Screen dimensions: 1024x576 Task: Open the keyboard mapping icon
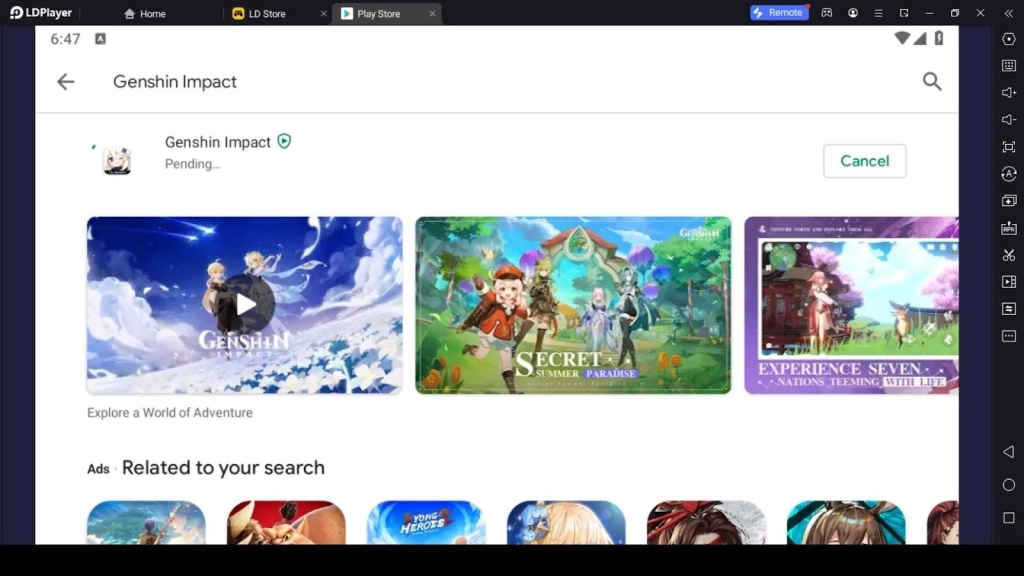click(x=1009, y=66)
